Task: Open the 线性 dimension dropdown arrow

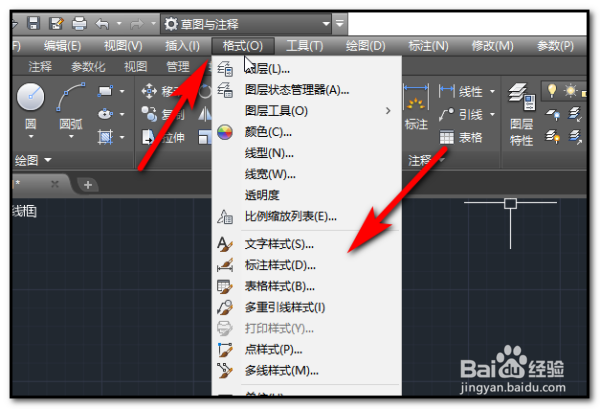Action: (492, 92)
